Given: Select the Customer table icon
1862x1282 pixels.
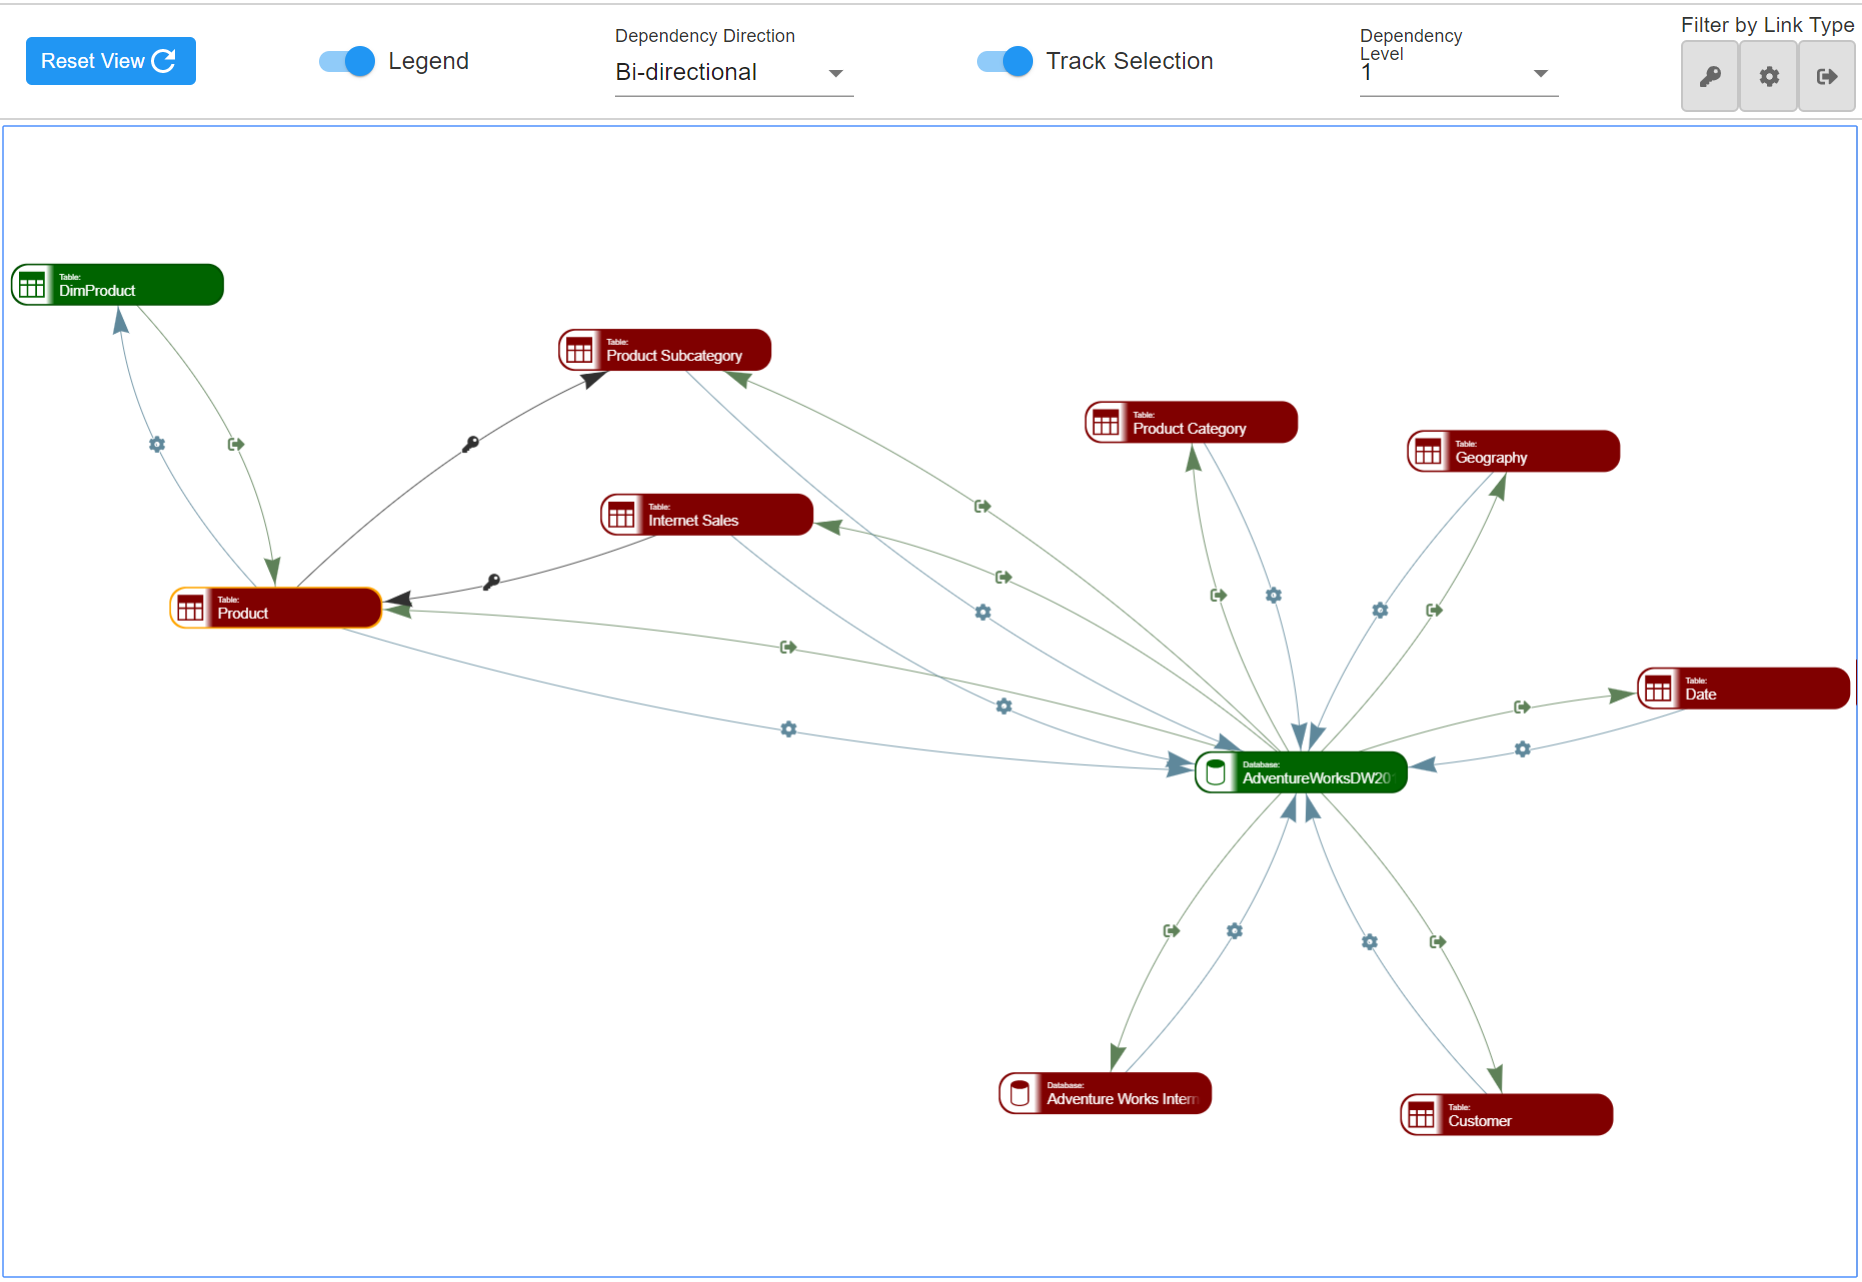Looking at the screenshot, I should click(1421, 1115).
